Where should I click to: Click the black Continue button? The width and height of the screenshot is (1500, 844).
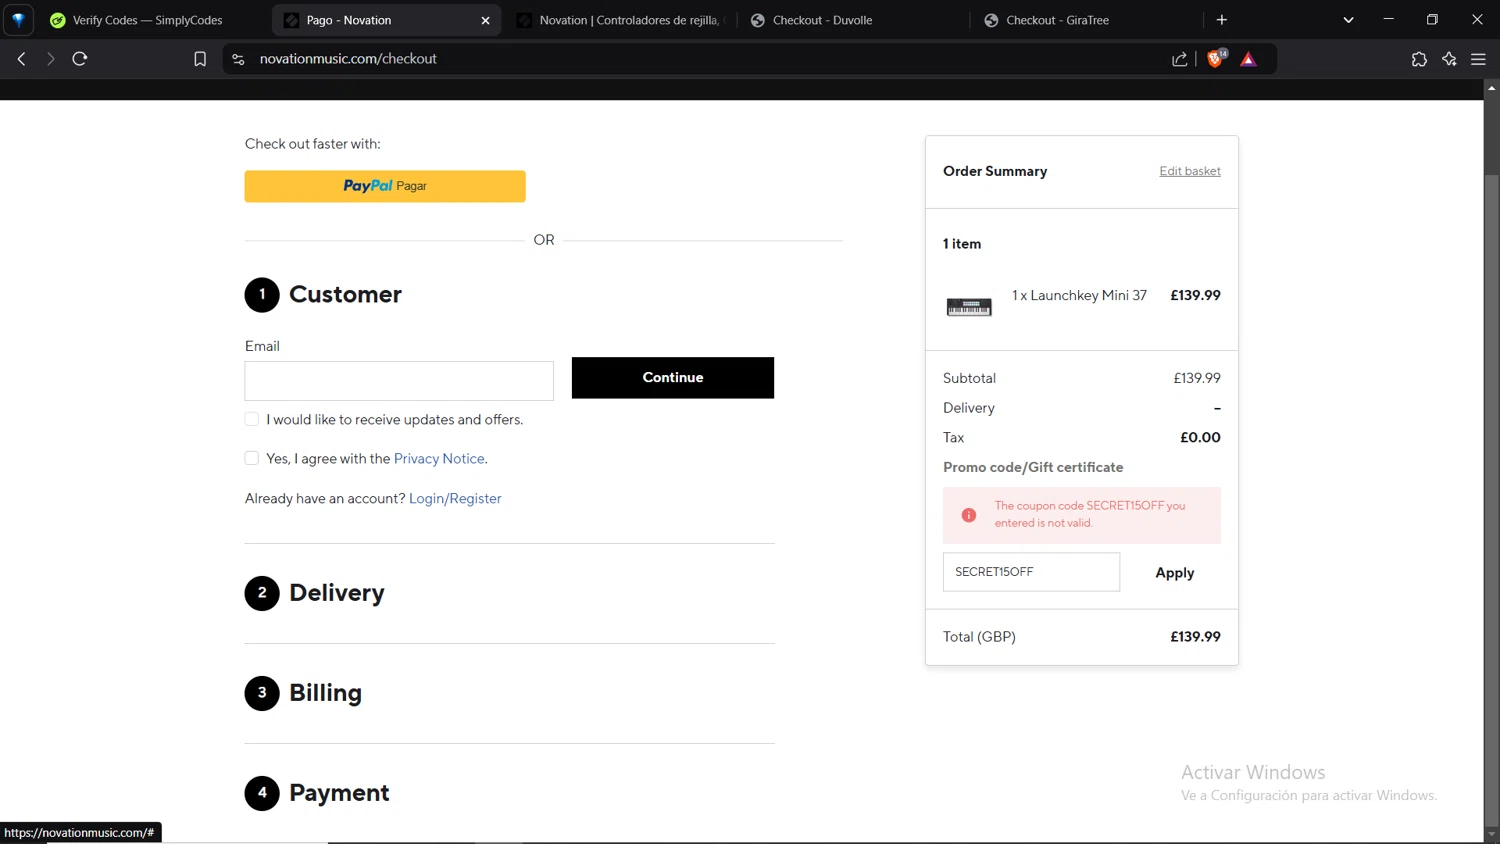(x=673, y=378)
